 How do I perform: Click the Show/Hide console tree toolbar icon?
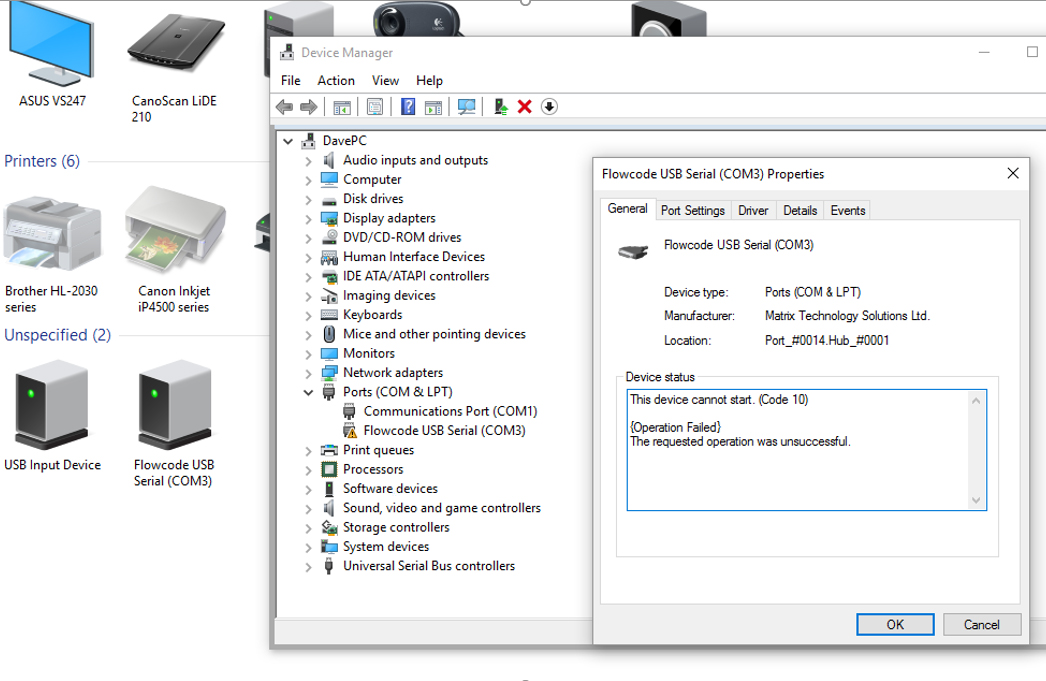(342, 107)
